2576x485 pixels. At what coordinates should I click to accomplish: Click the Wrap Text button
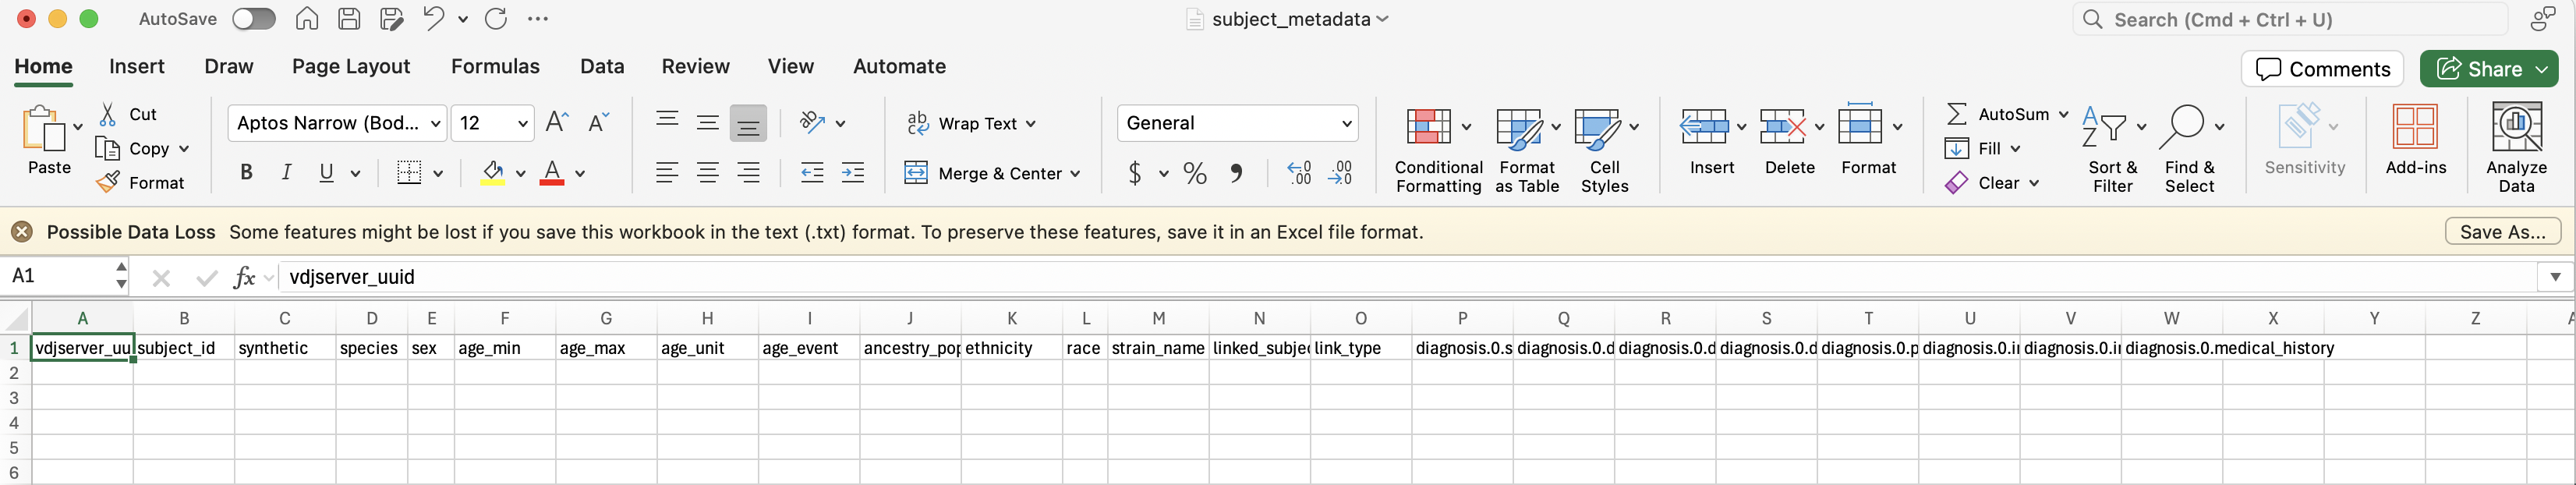pyautogui.click(x=970, y=123)
